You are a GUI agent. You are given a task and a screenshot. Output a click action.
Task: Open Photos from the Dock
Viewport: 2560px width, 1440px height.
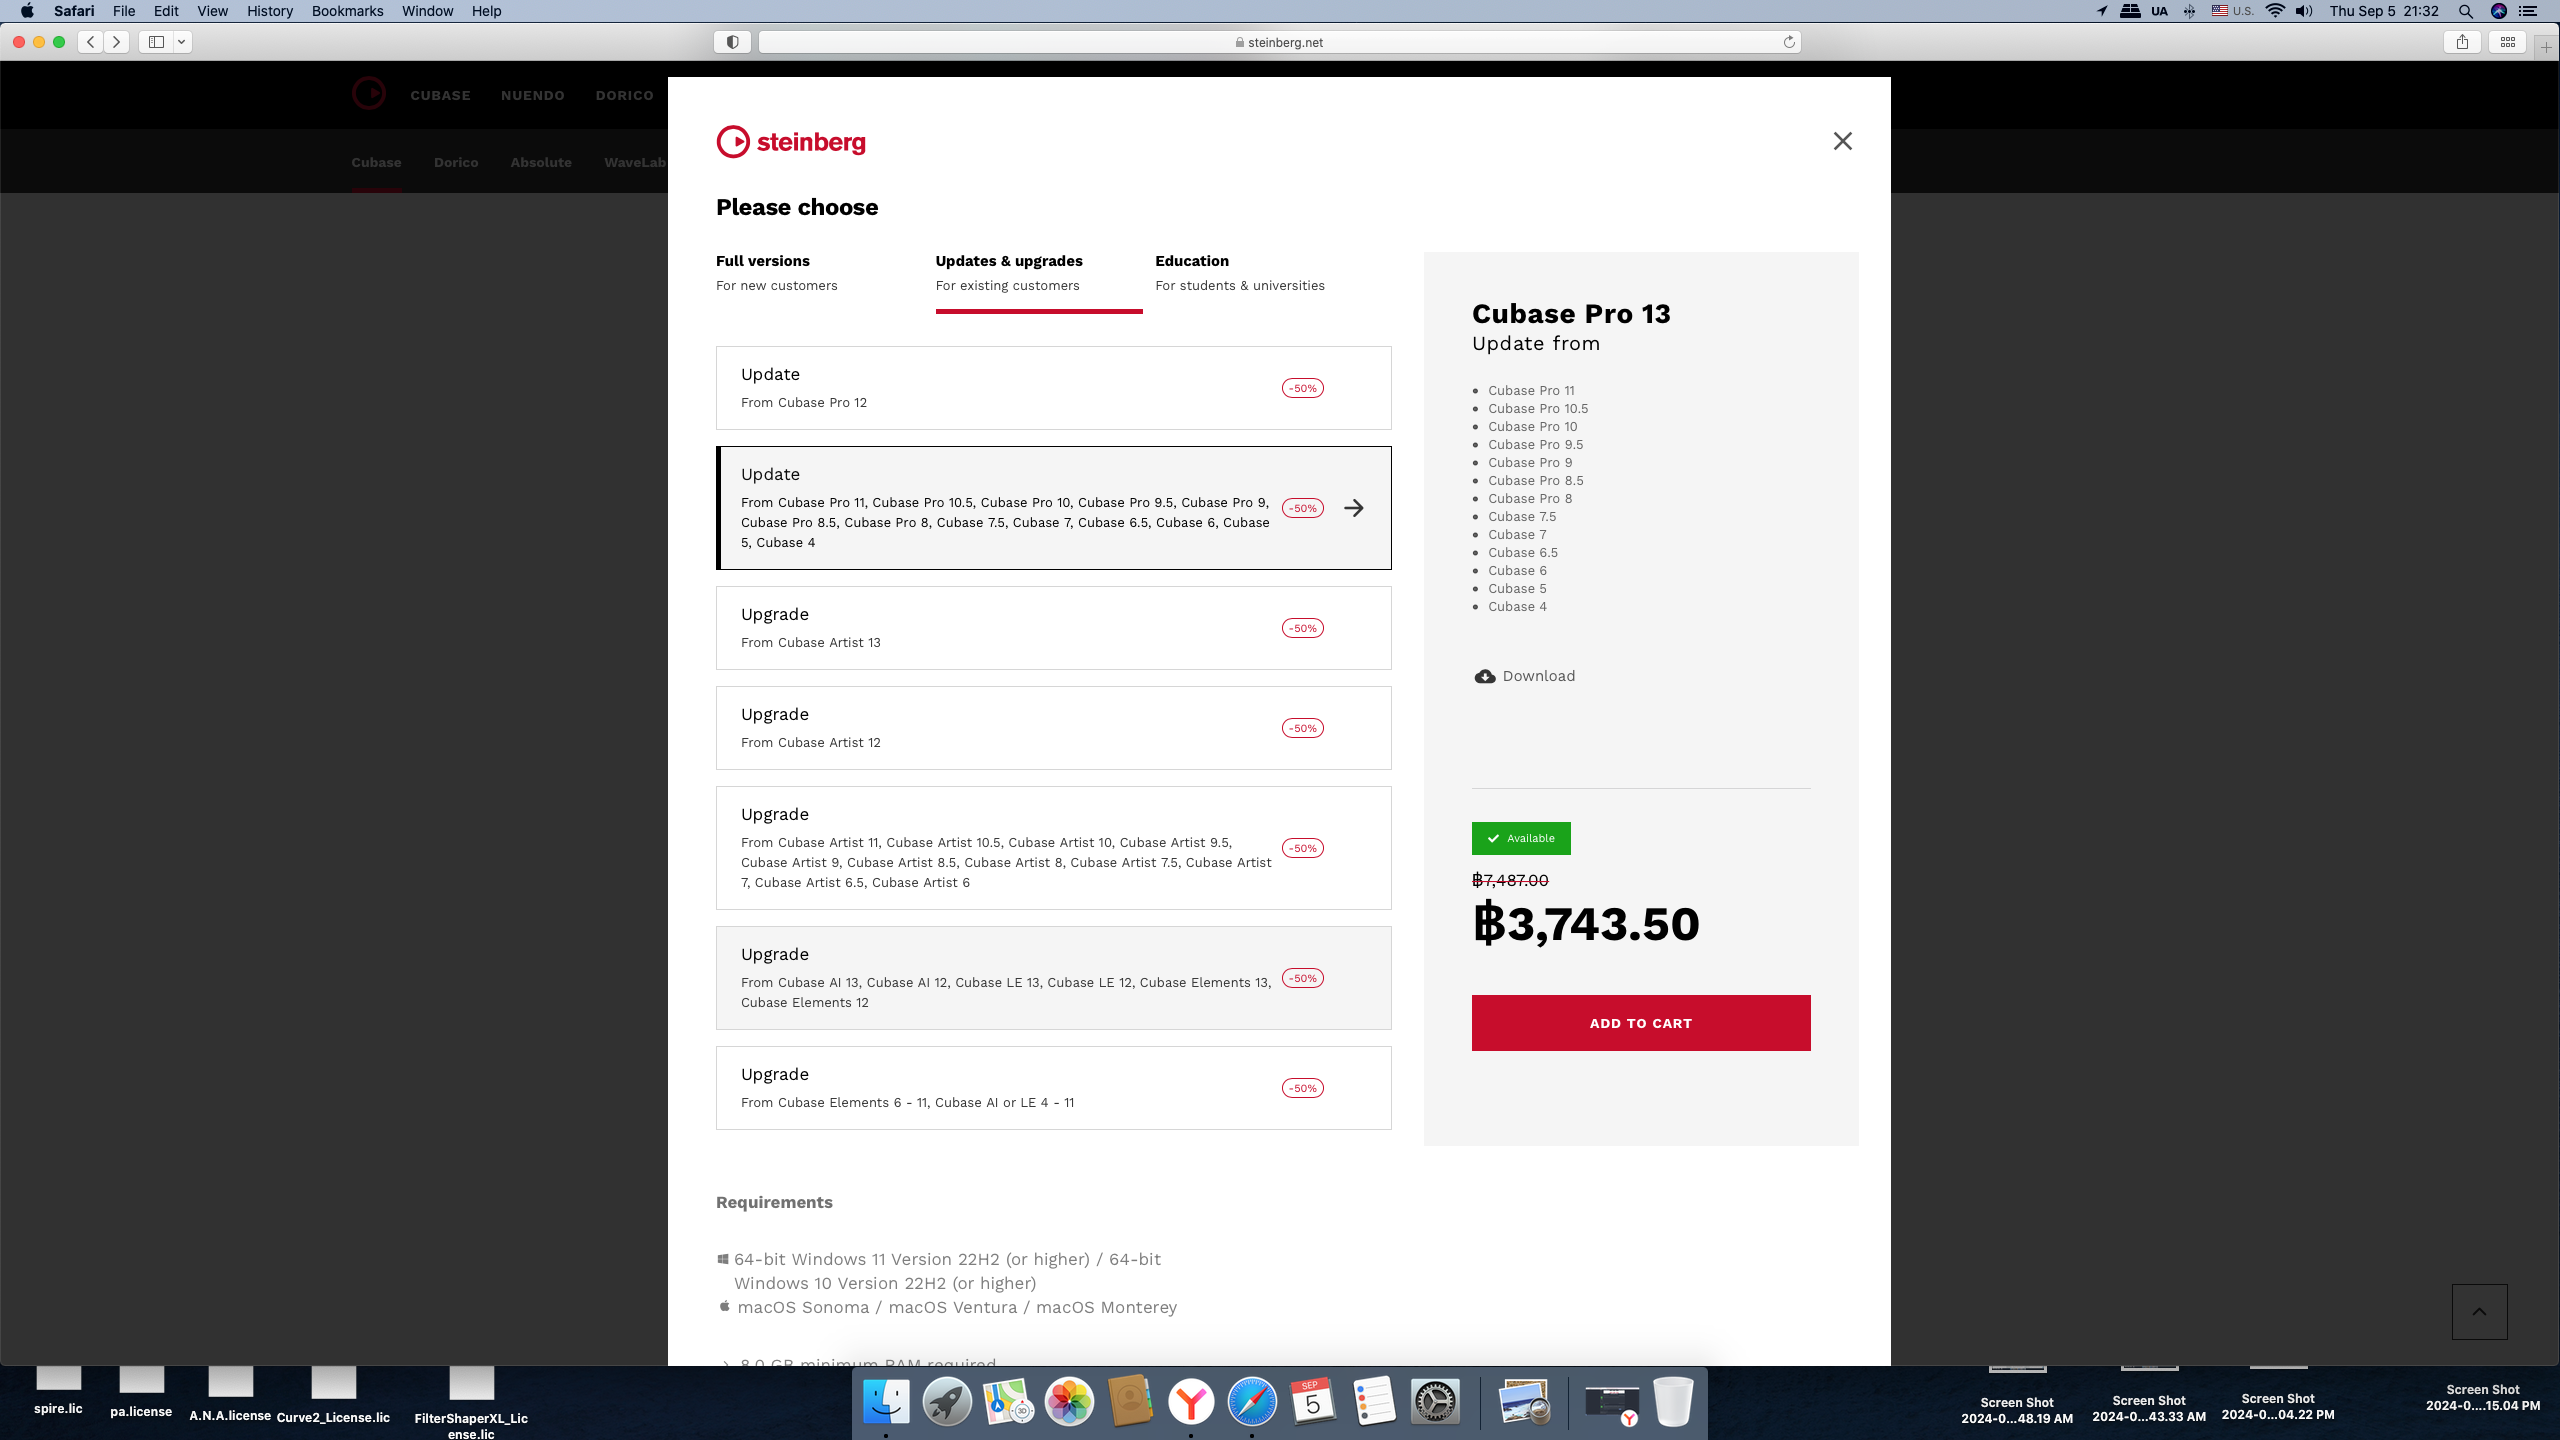coord(1069,1402)
